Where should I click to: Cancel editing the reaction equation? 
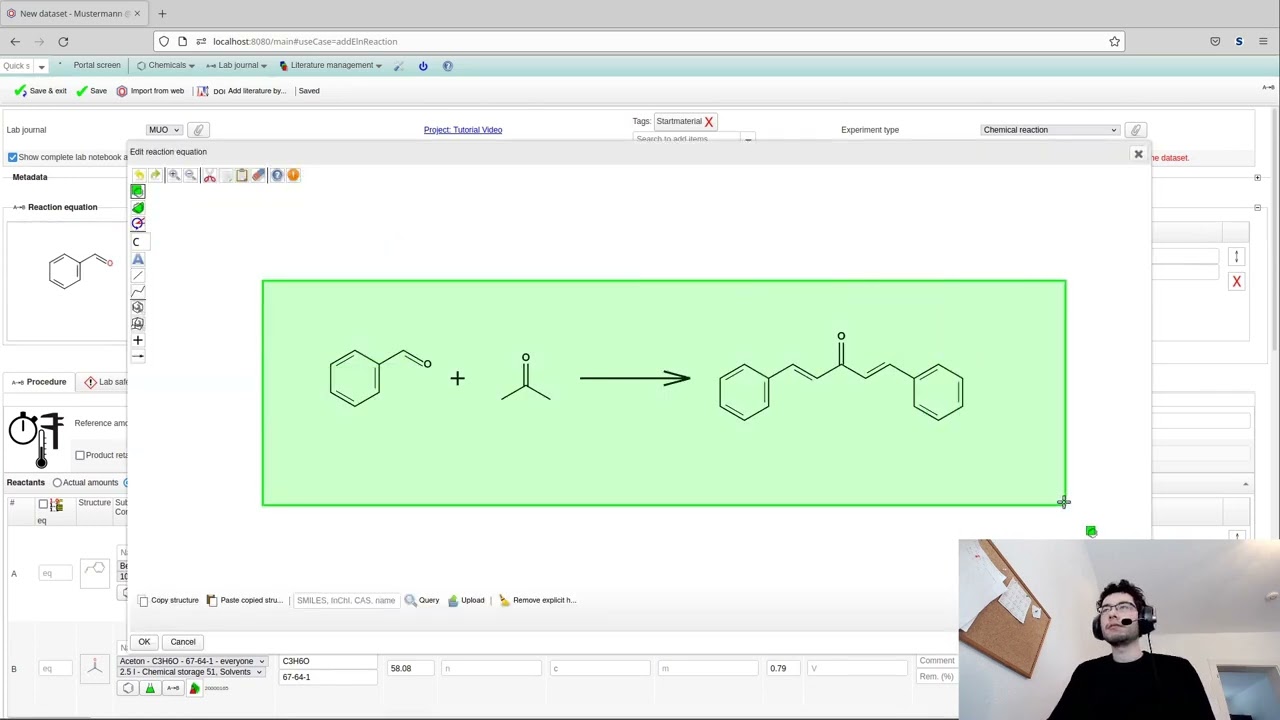pos(183,642)
